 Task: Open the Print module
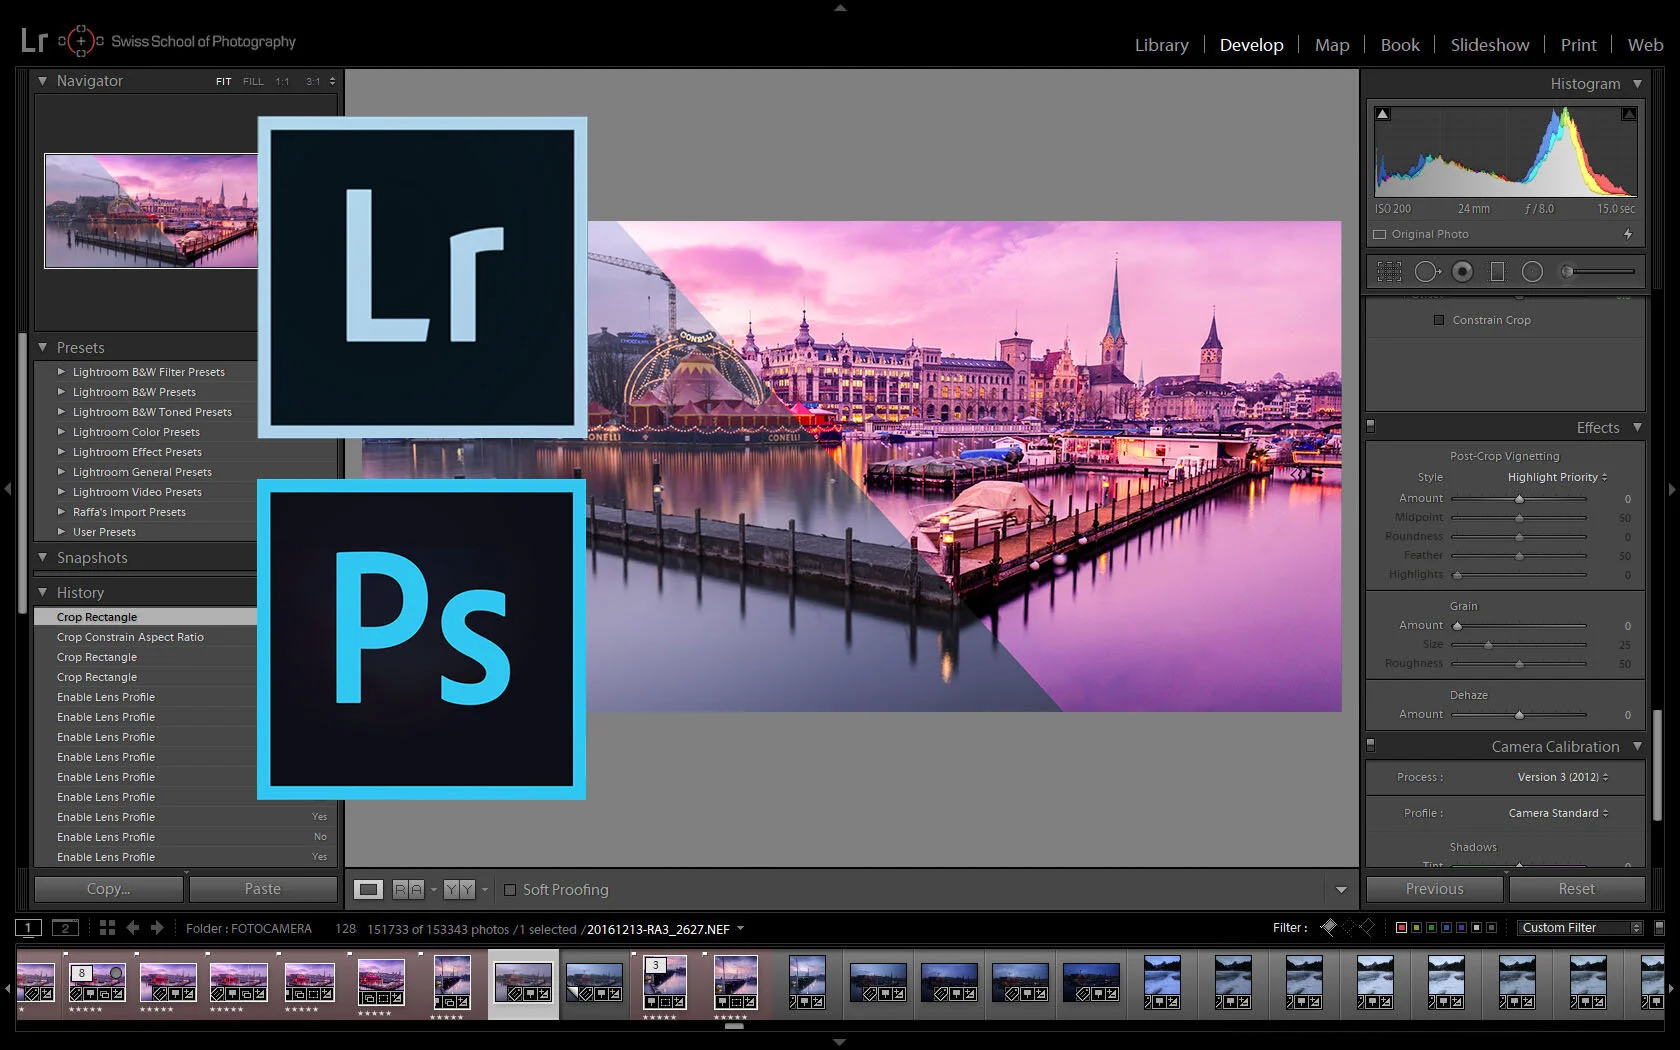[x=1578, y=45]
